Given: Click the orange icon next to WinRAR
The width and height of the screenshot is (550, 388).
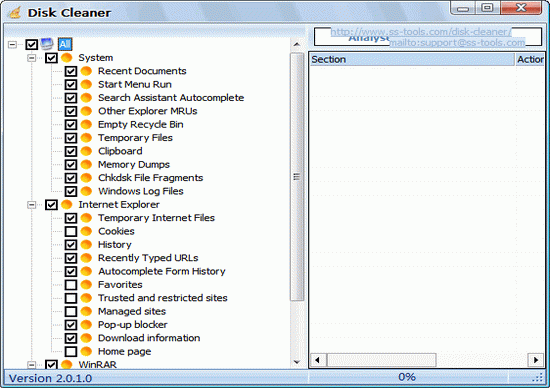Looking at the screenshot, I should pos(67,364).
